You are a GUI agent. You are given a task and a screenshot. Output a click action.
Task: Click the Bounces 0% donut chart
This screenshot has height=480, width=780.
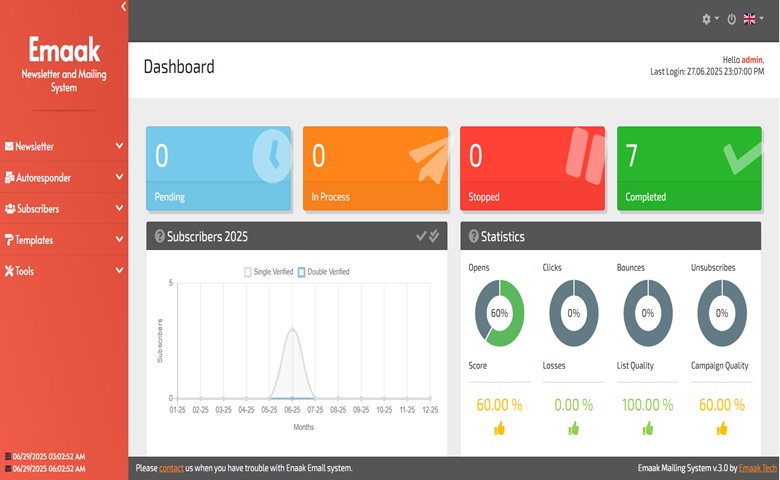648,313
